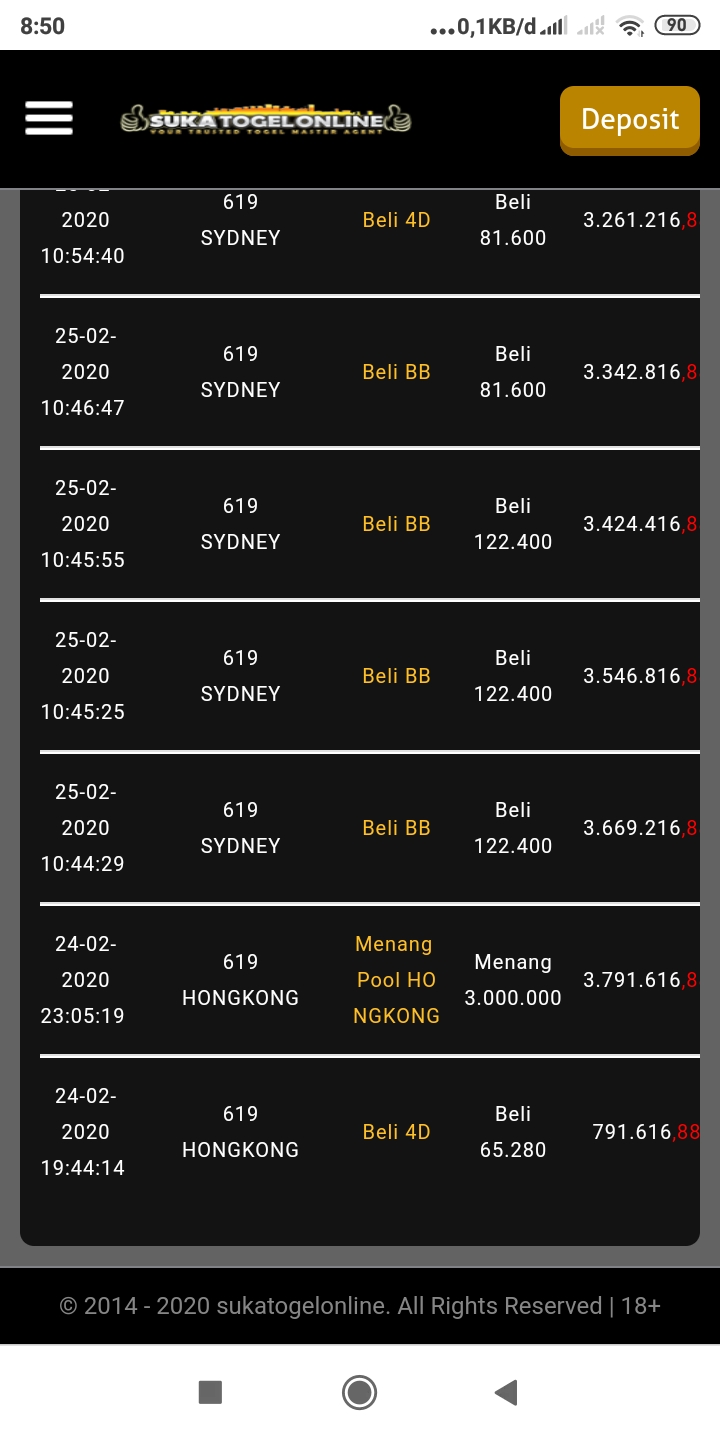The image size is (720, 1440).
Task: Tap Beli 4D in the 10:54:40 row
Action: tap(396, 220)
